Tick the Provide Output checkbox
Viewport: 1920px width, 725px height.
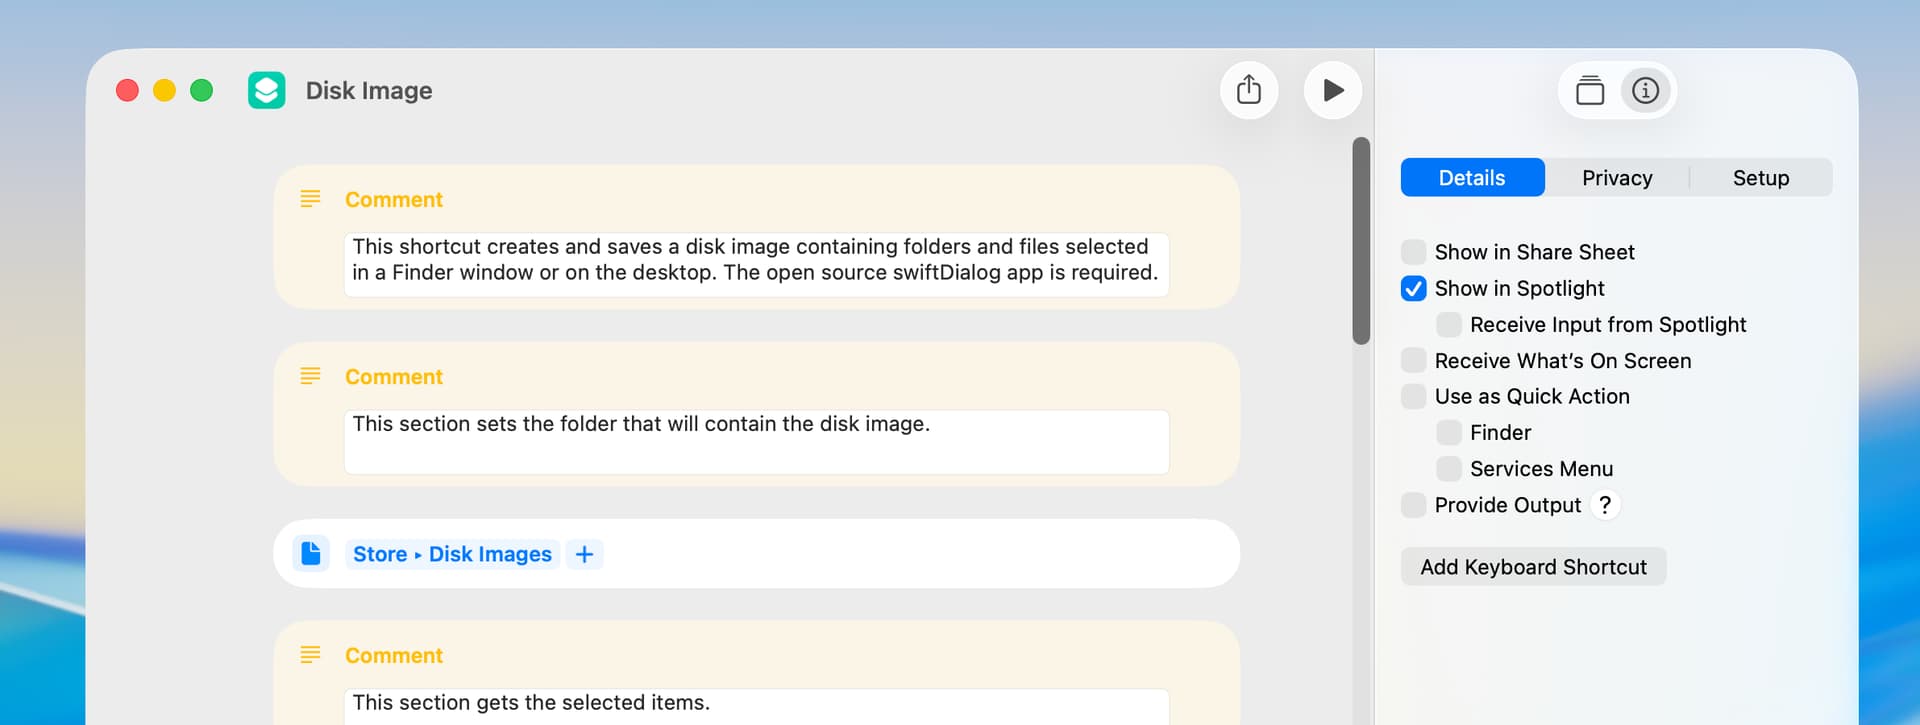tap(1414, 505)
